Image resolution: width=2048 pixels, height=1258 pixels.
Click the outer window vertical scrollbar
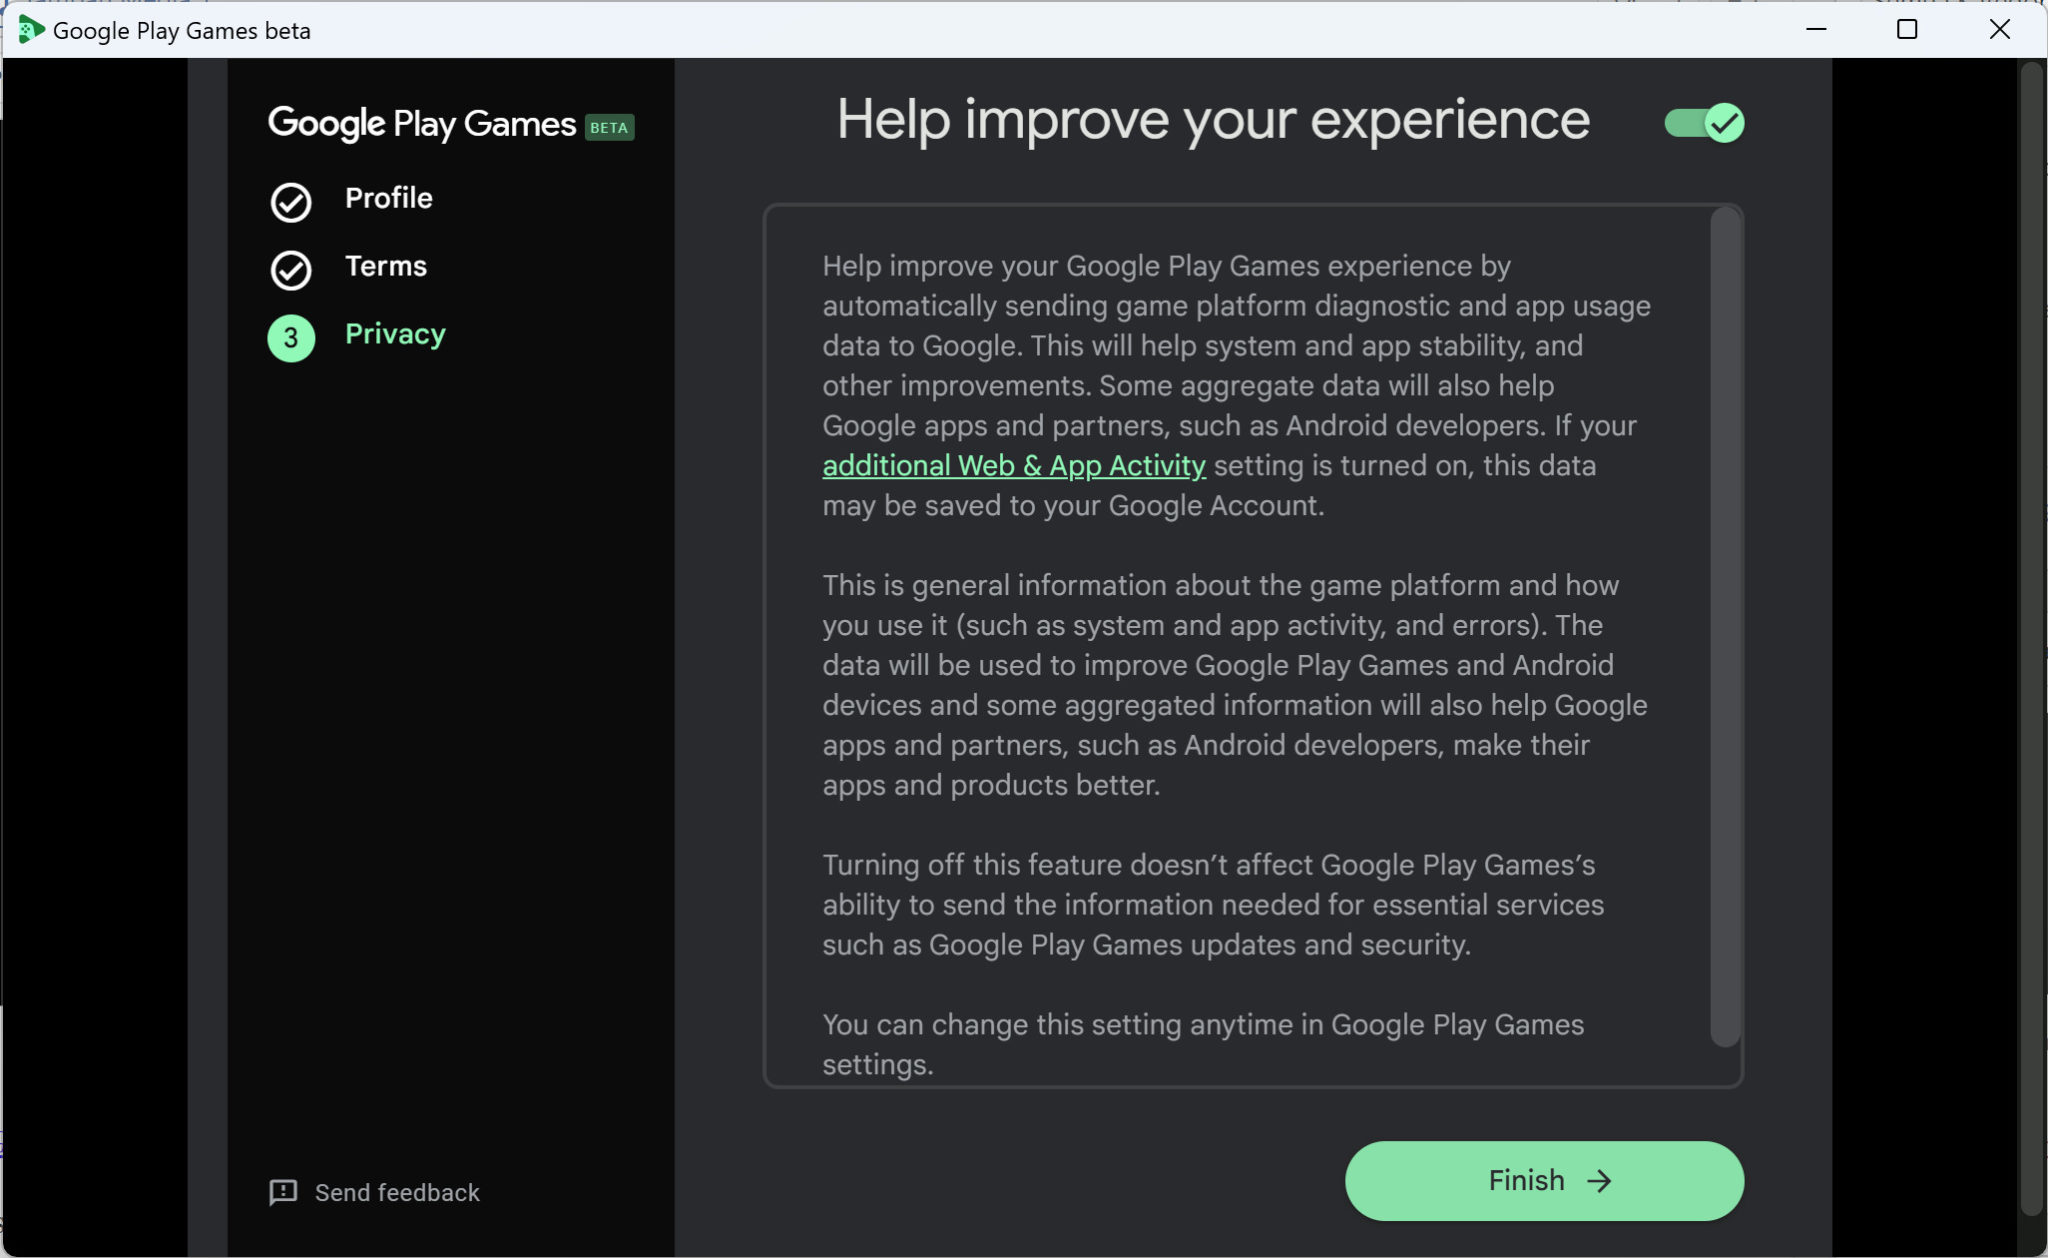tap(2030, 640)
